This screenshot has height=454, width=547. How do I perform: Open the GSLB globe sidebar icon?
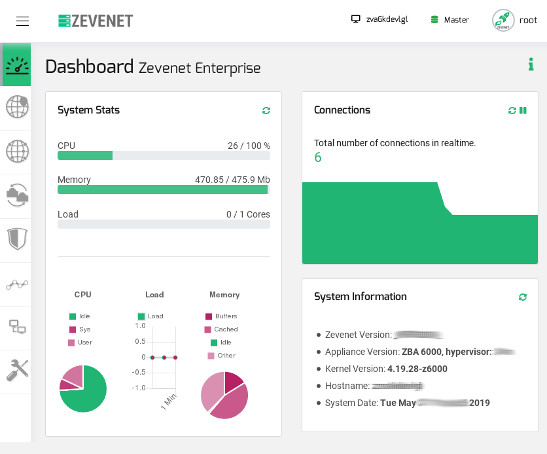(17, 151)
